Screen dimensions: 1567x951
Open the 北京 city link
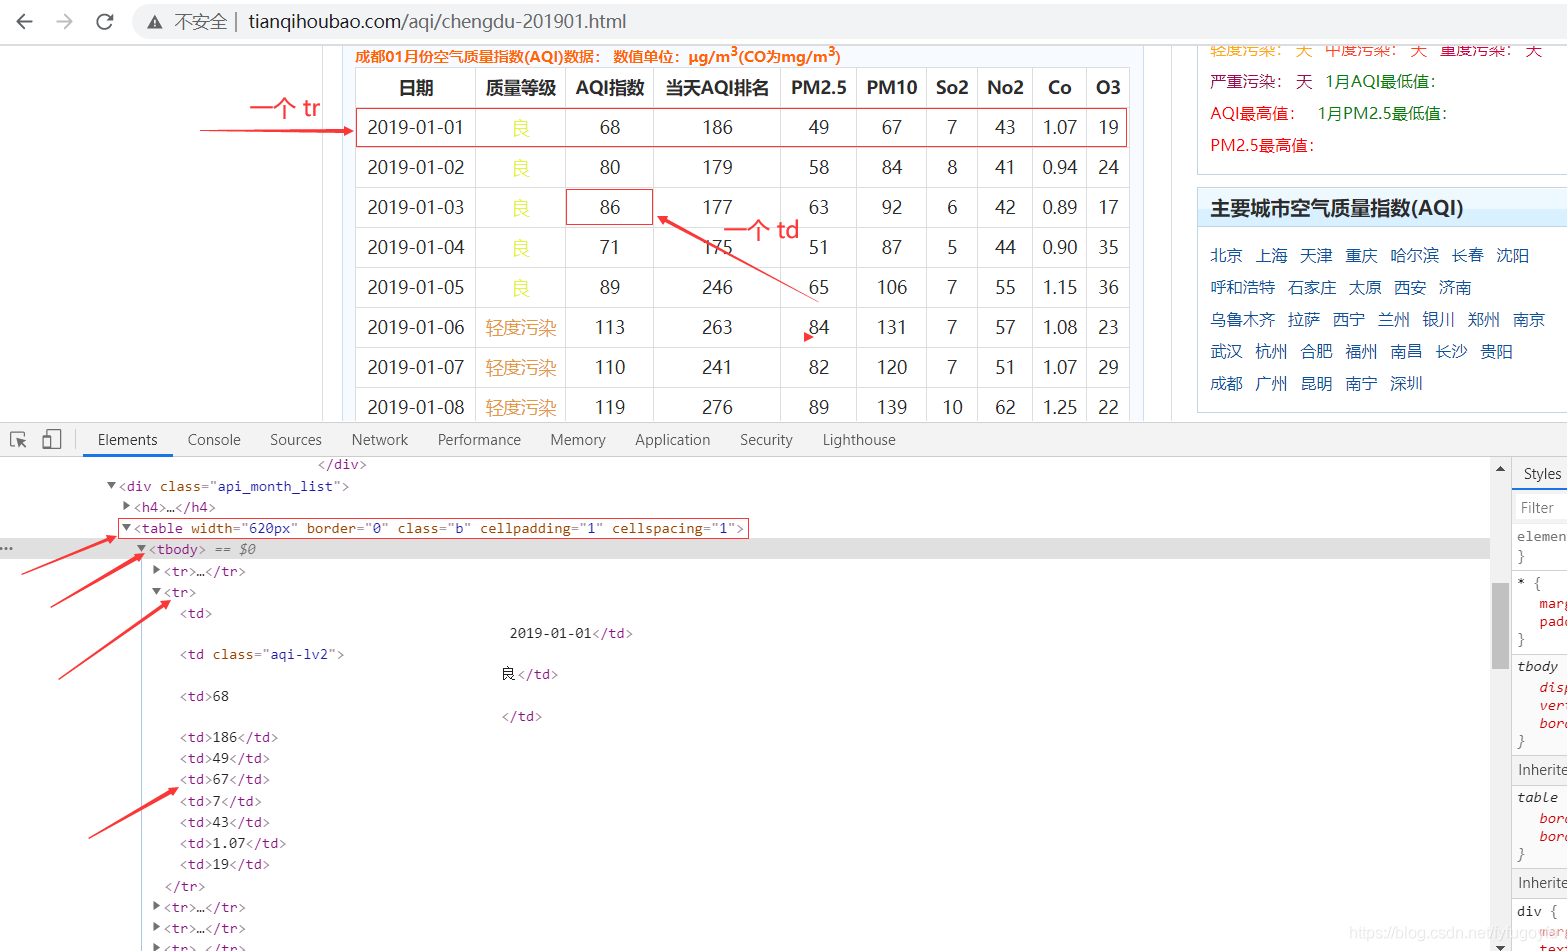1226,255
